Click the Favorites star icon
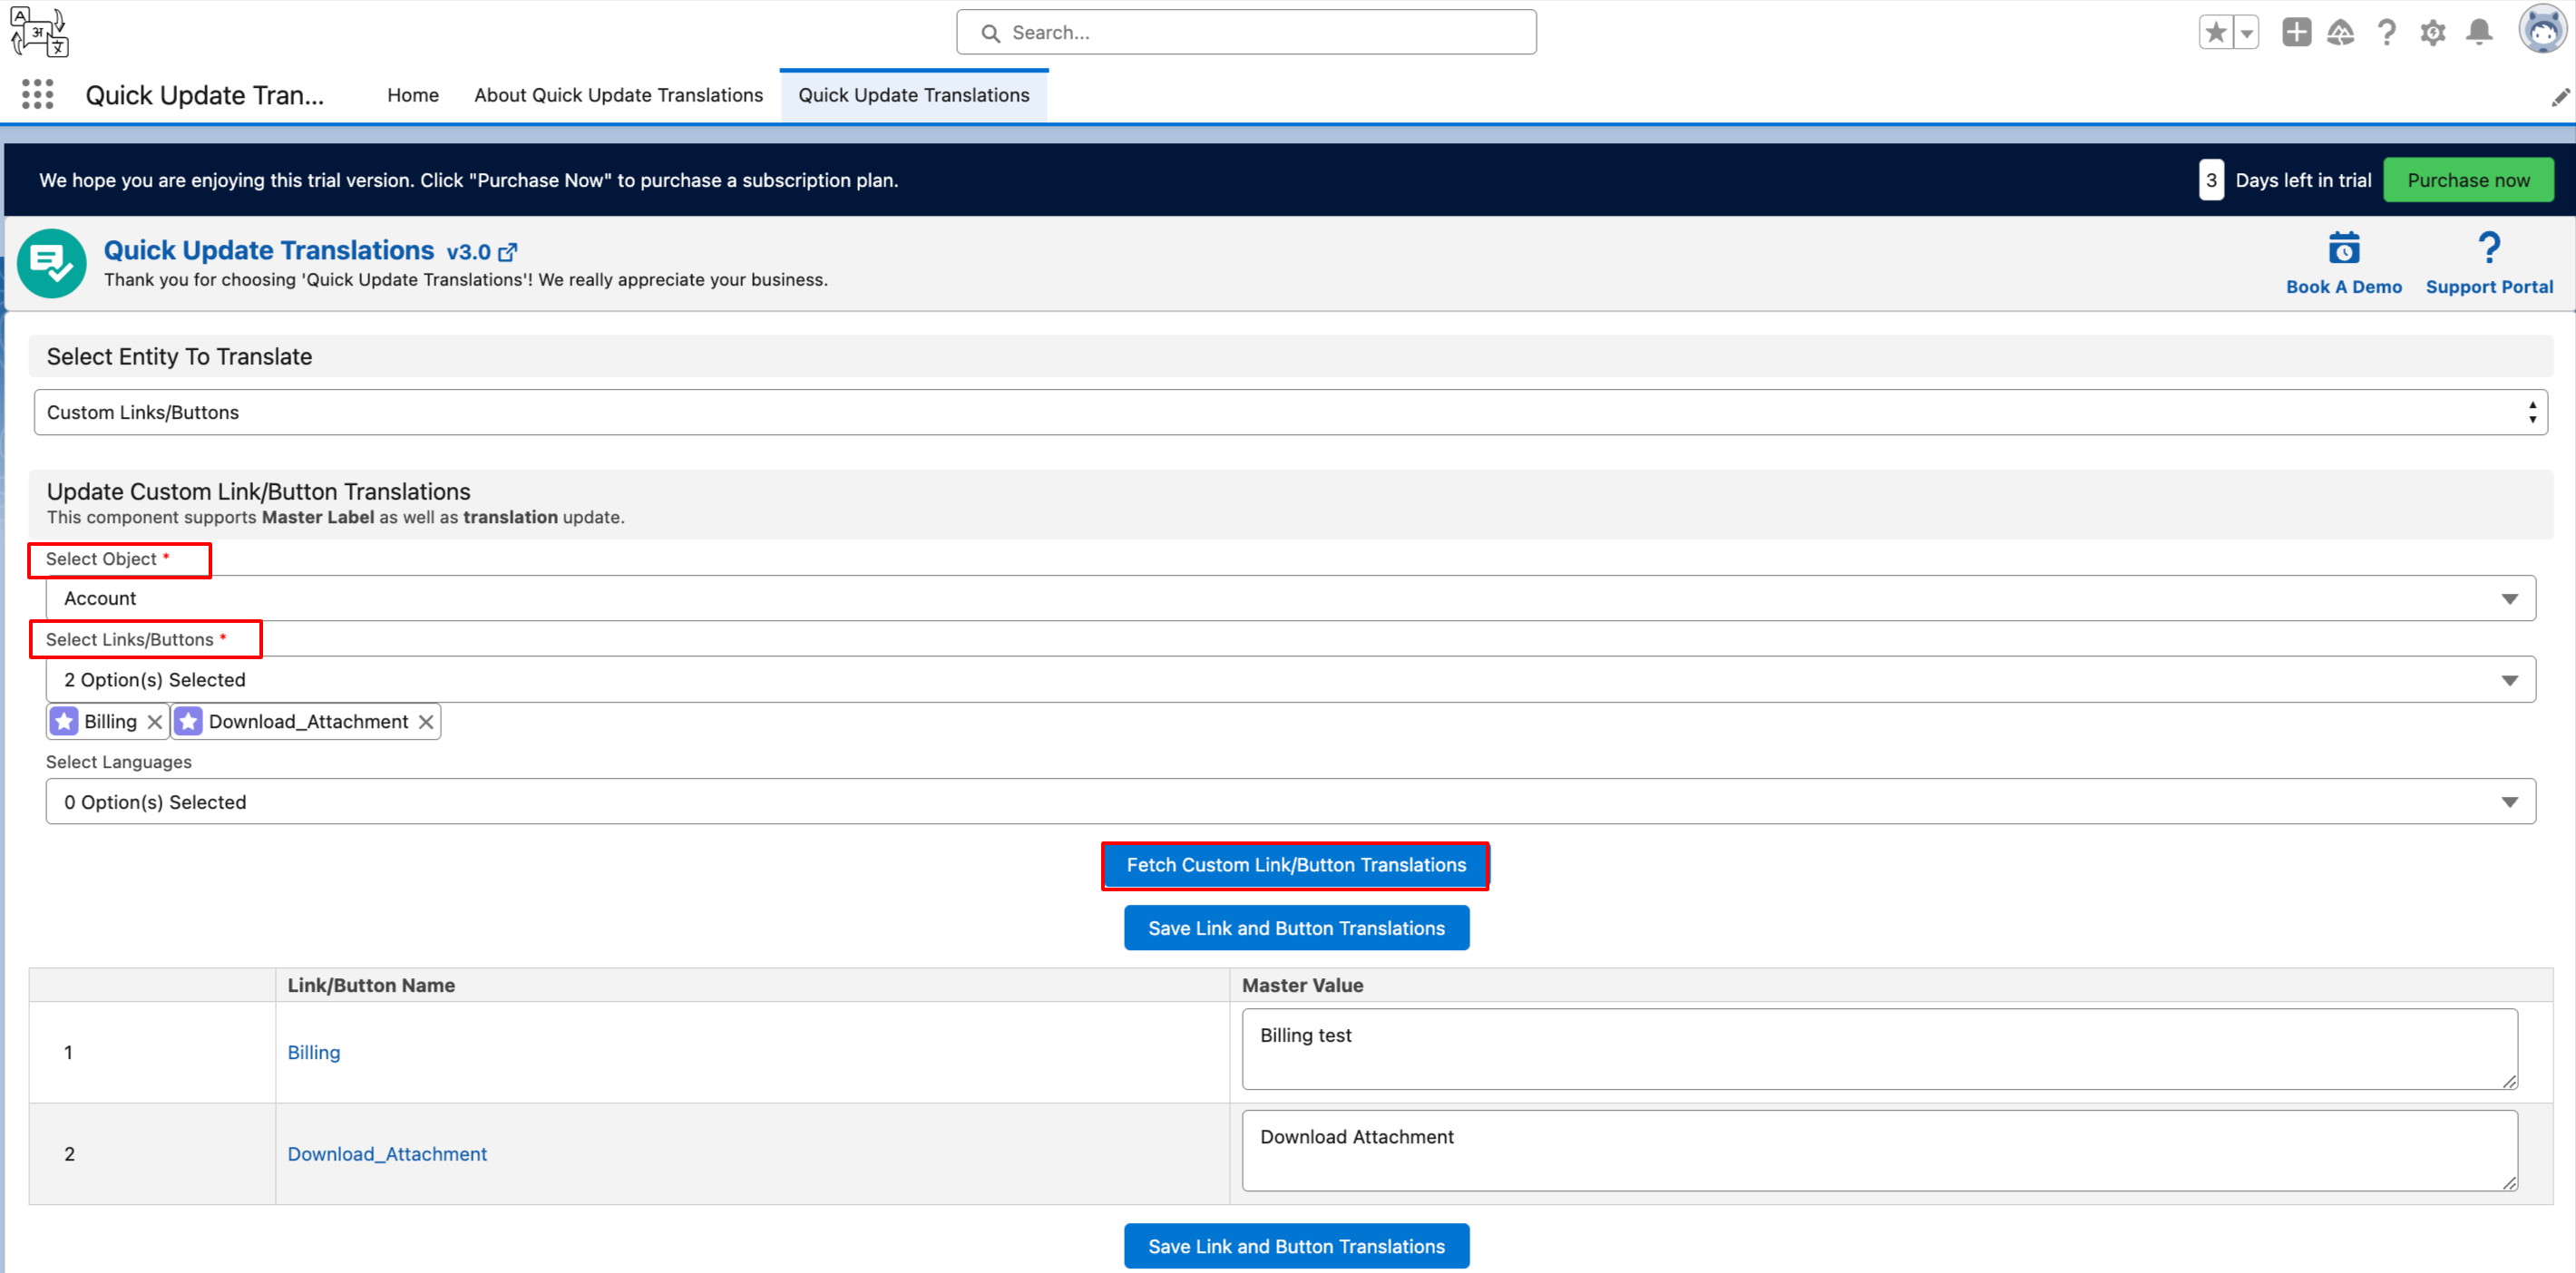The image size is (2576, 1273). point(2215,33)
